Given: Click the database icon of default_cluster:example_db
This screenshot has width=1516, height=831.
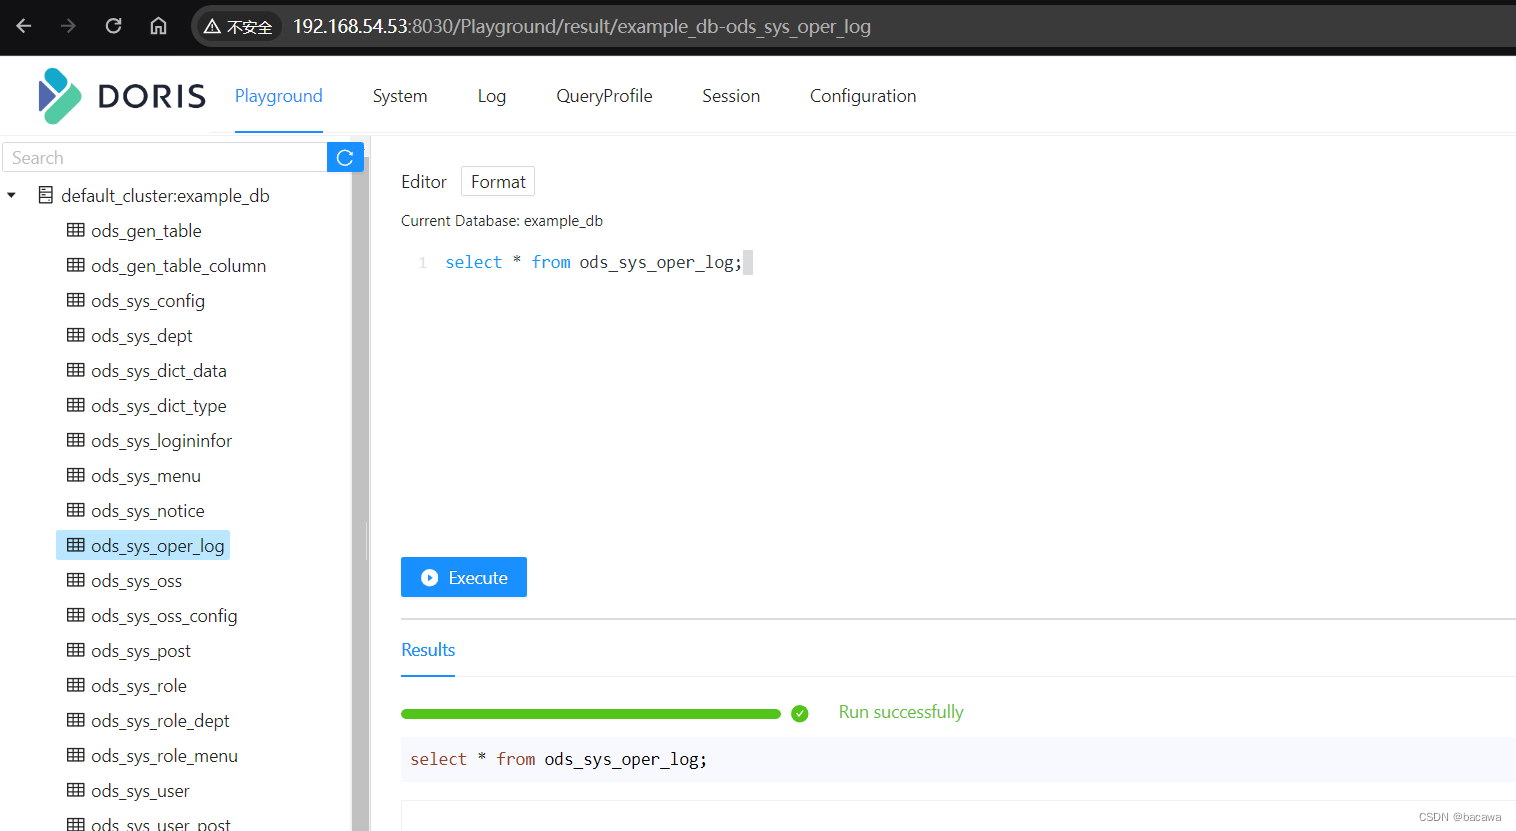Looking at the screenshot, I should click(x=46, y=195).
